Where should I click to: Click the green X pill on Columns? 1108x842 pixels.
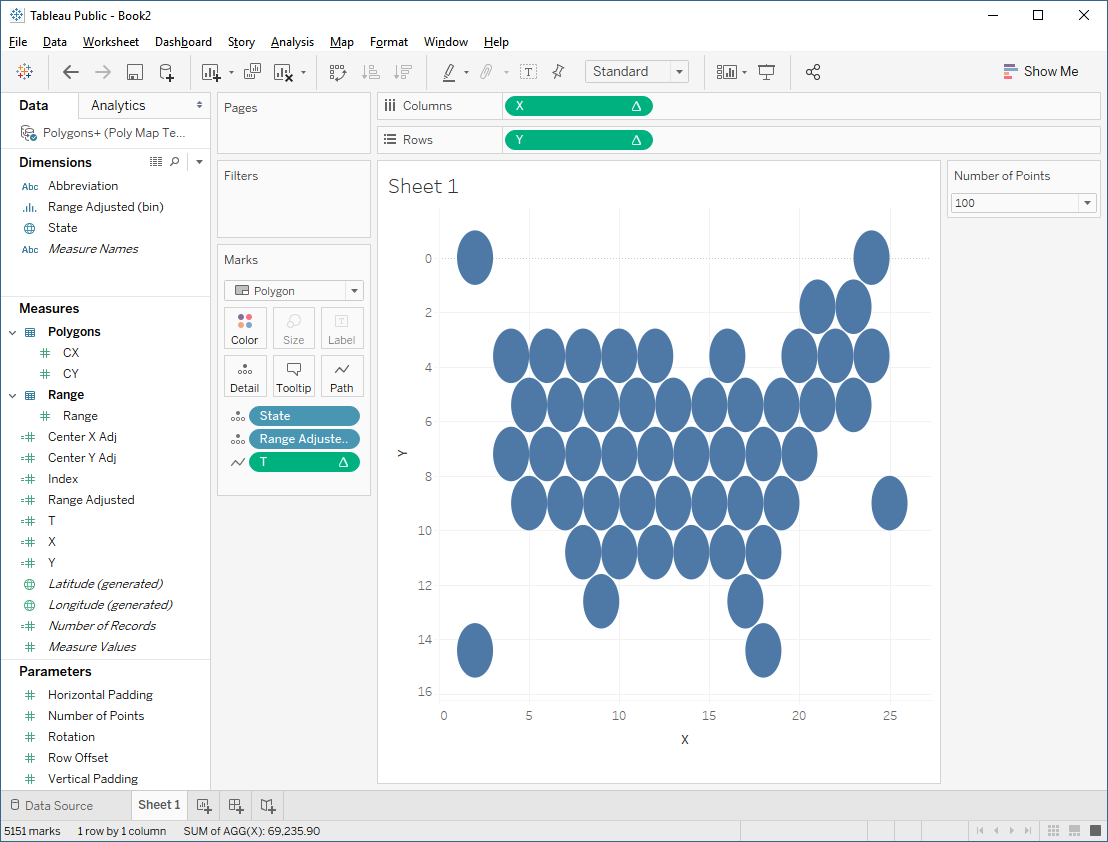pyautogui.click(x=578, y=105)
